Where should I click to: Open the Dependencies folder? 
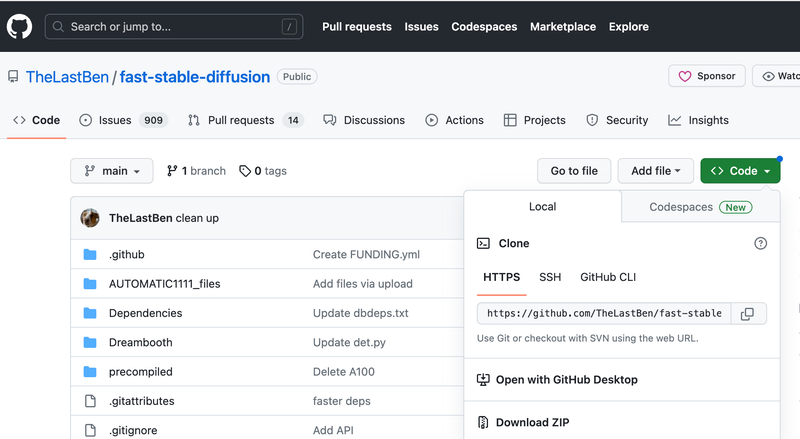145,313
